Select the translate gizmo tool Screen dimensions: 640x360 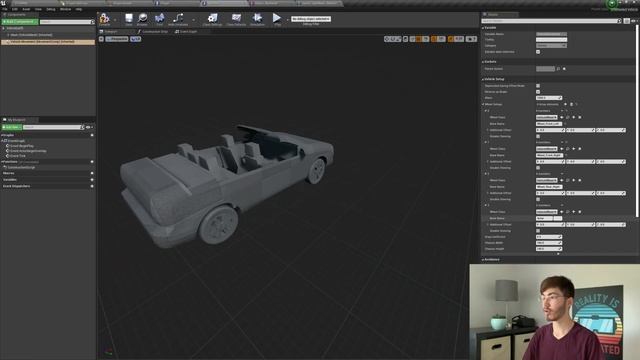[387, 39]
